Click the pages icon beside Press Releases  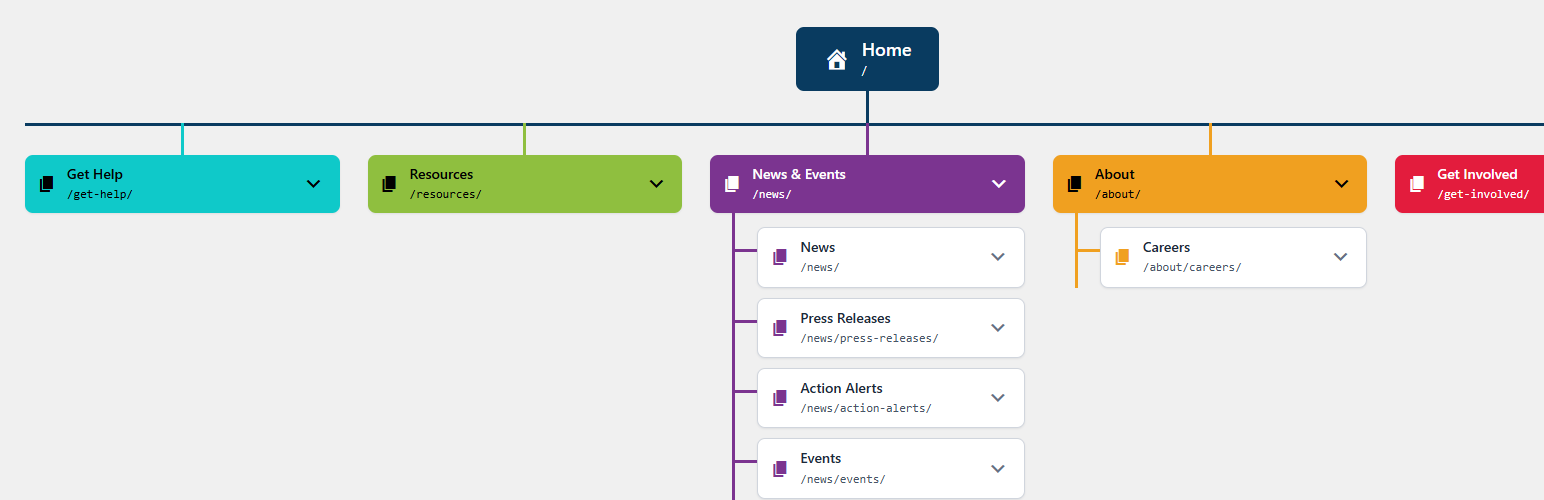tap(780, 328)
